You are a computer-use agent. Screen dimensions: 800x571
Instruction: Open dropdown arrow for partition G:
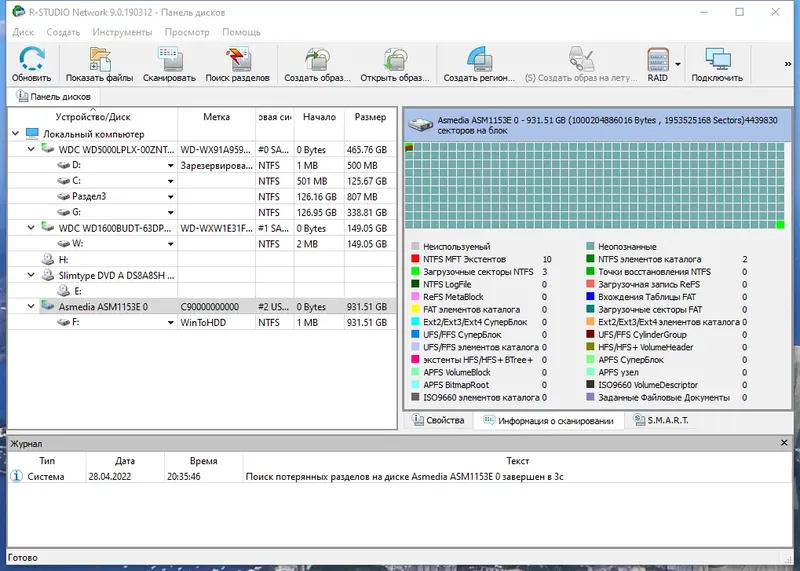click(x=170, y=213)
